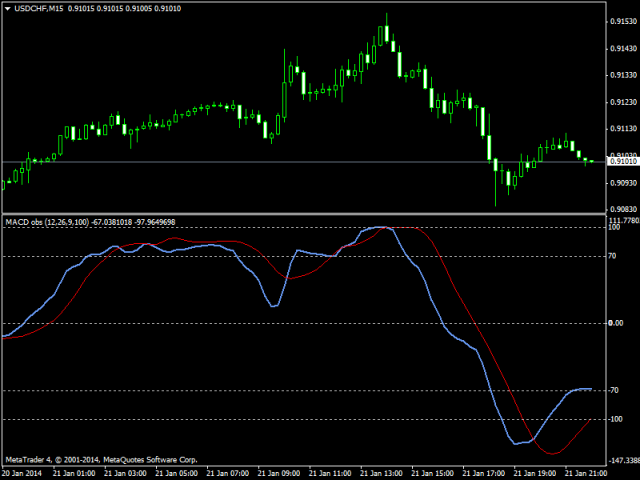Click the 21 Jan 03:00 time label
The height and width of the screenshot is (480, 640).
[x=125, y=473]
